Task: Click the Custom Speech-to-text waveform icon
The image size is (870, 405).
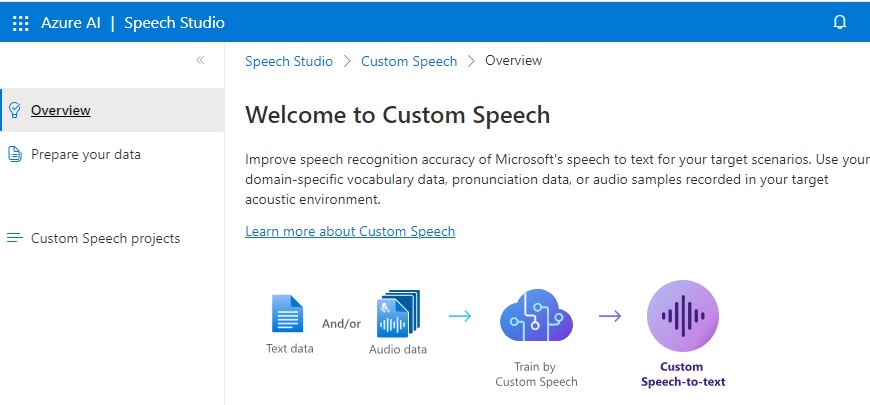Action: [x=683, y=316]
